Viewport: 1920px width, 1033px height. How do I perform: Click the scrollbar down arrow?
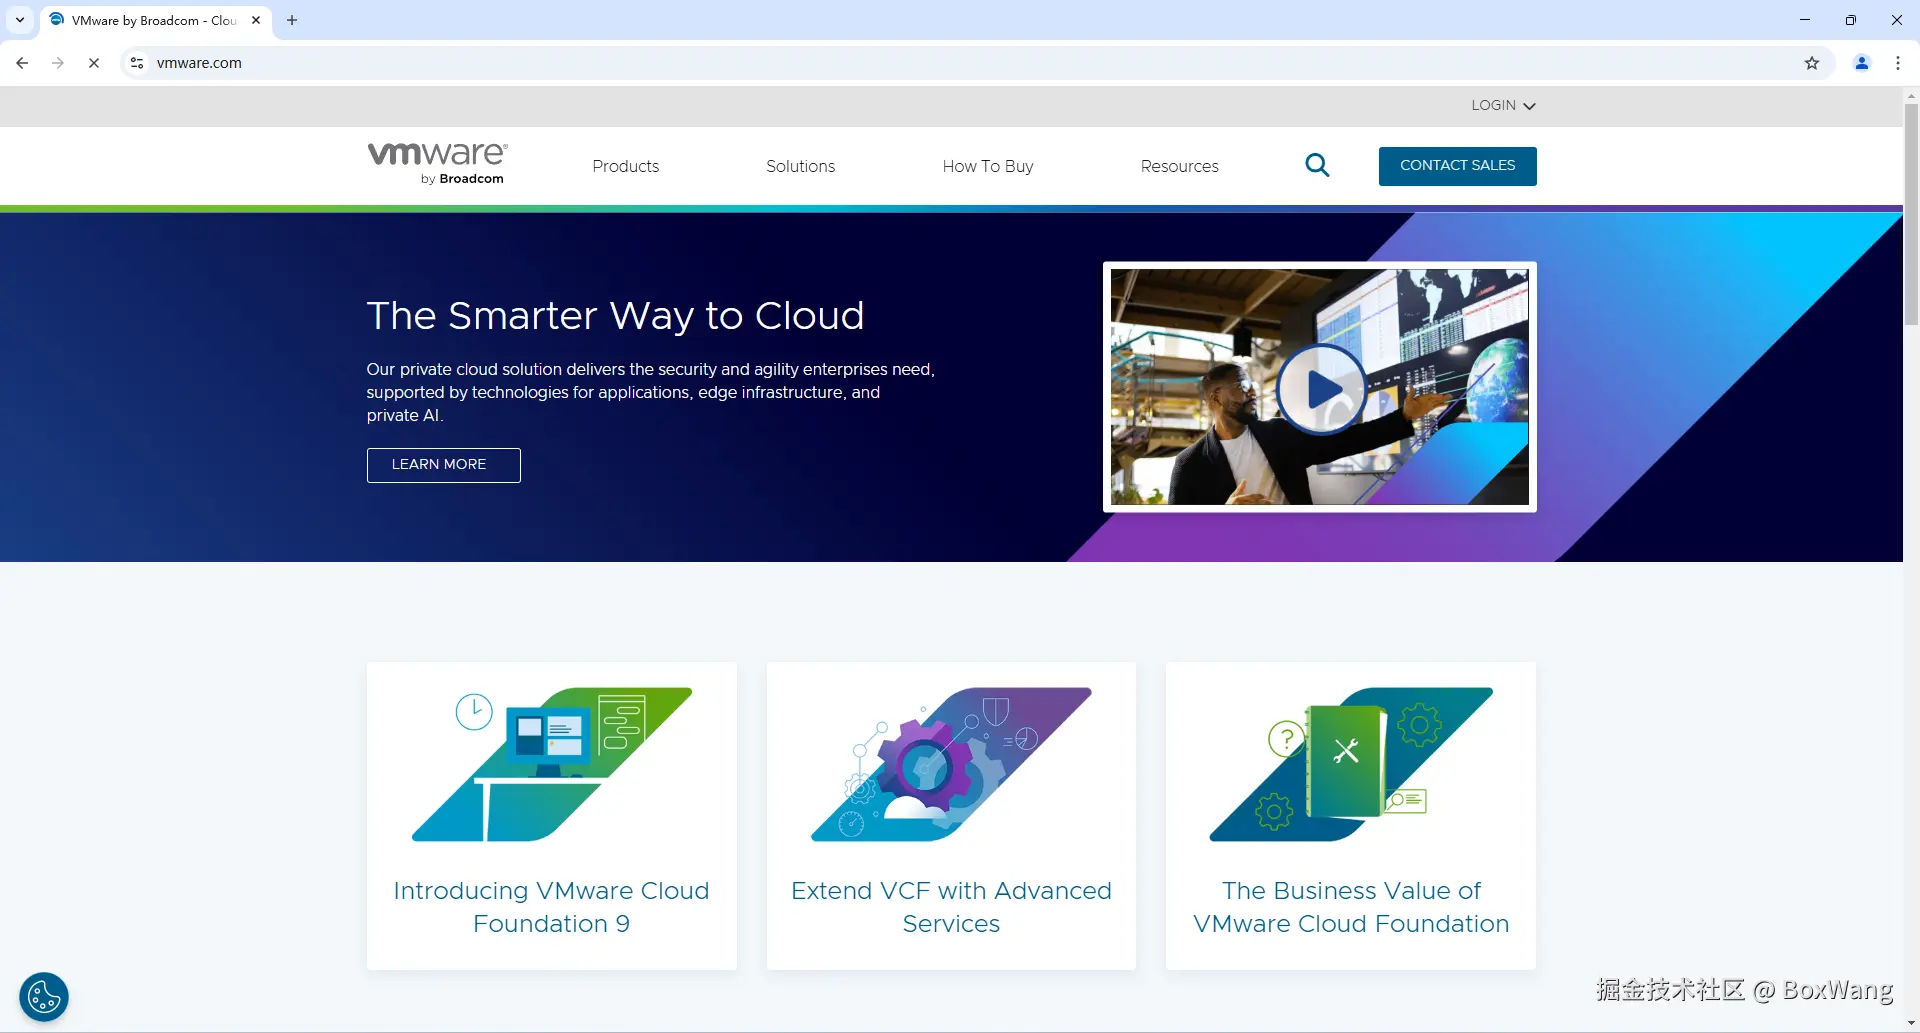1911,1024
